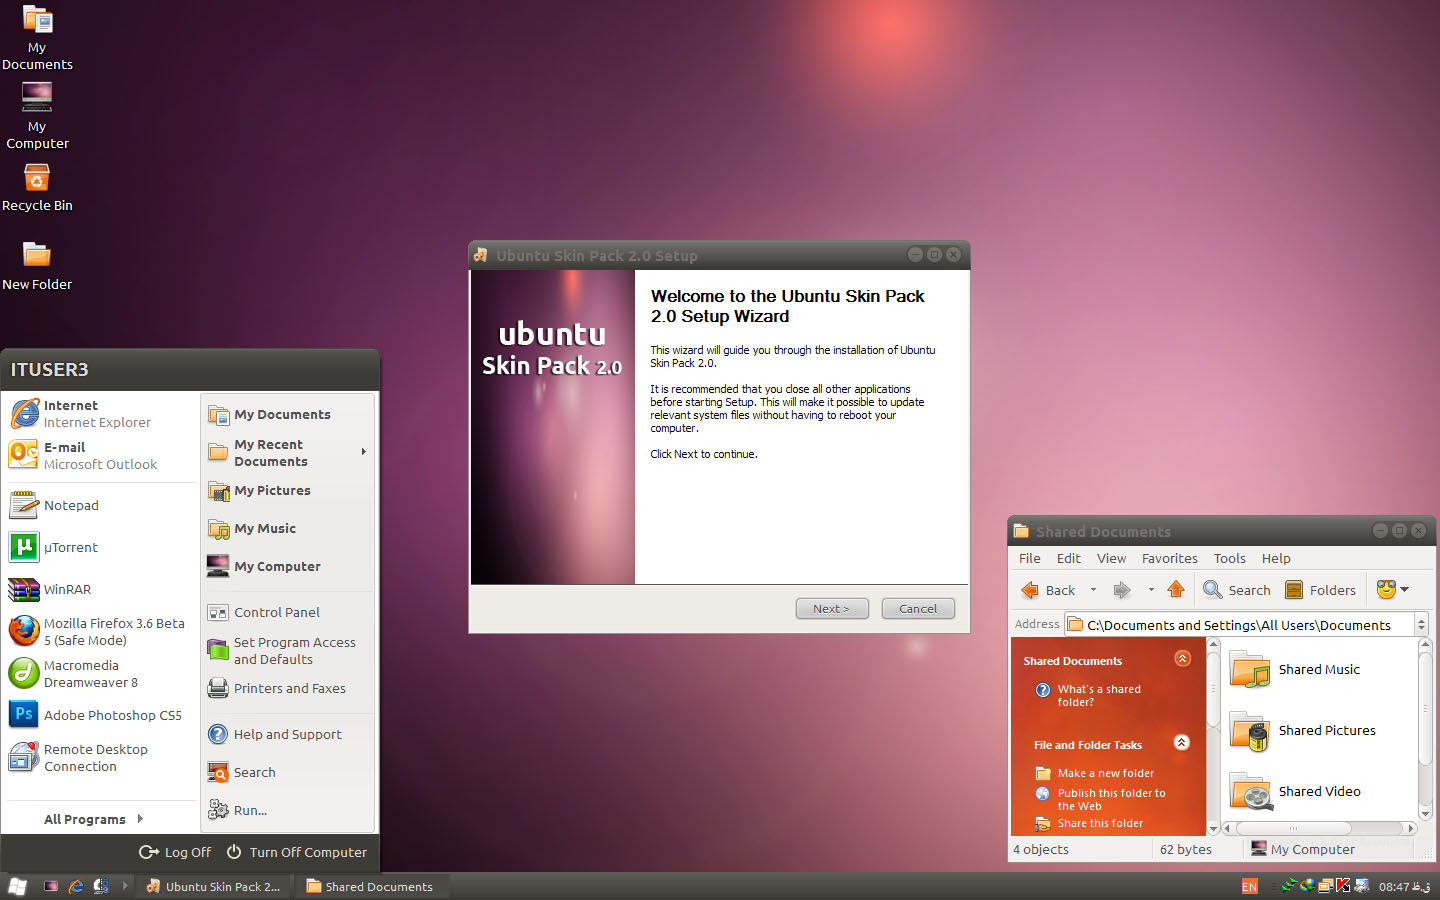Open the New Folder desktop icon
1440x900 pixels.
(37, 265)
